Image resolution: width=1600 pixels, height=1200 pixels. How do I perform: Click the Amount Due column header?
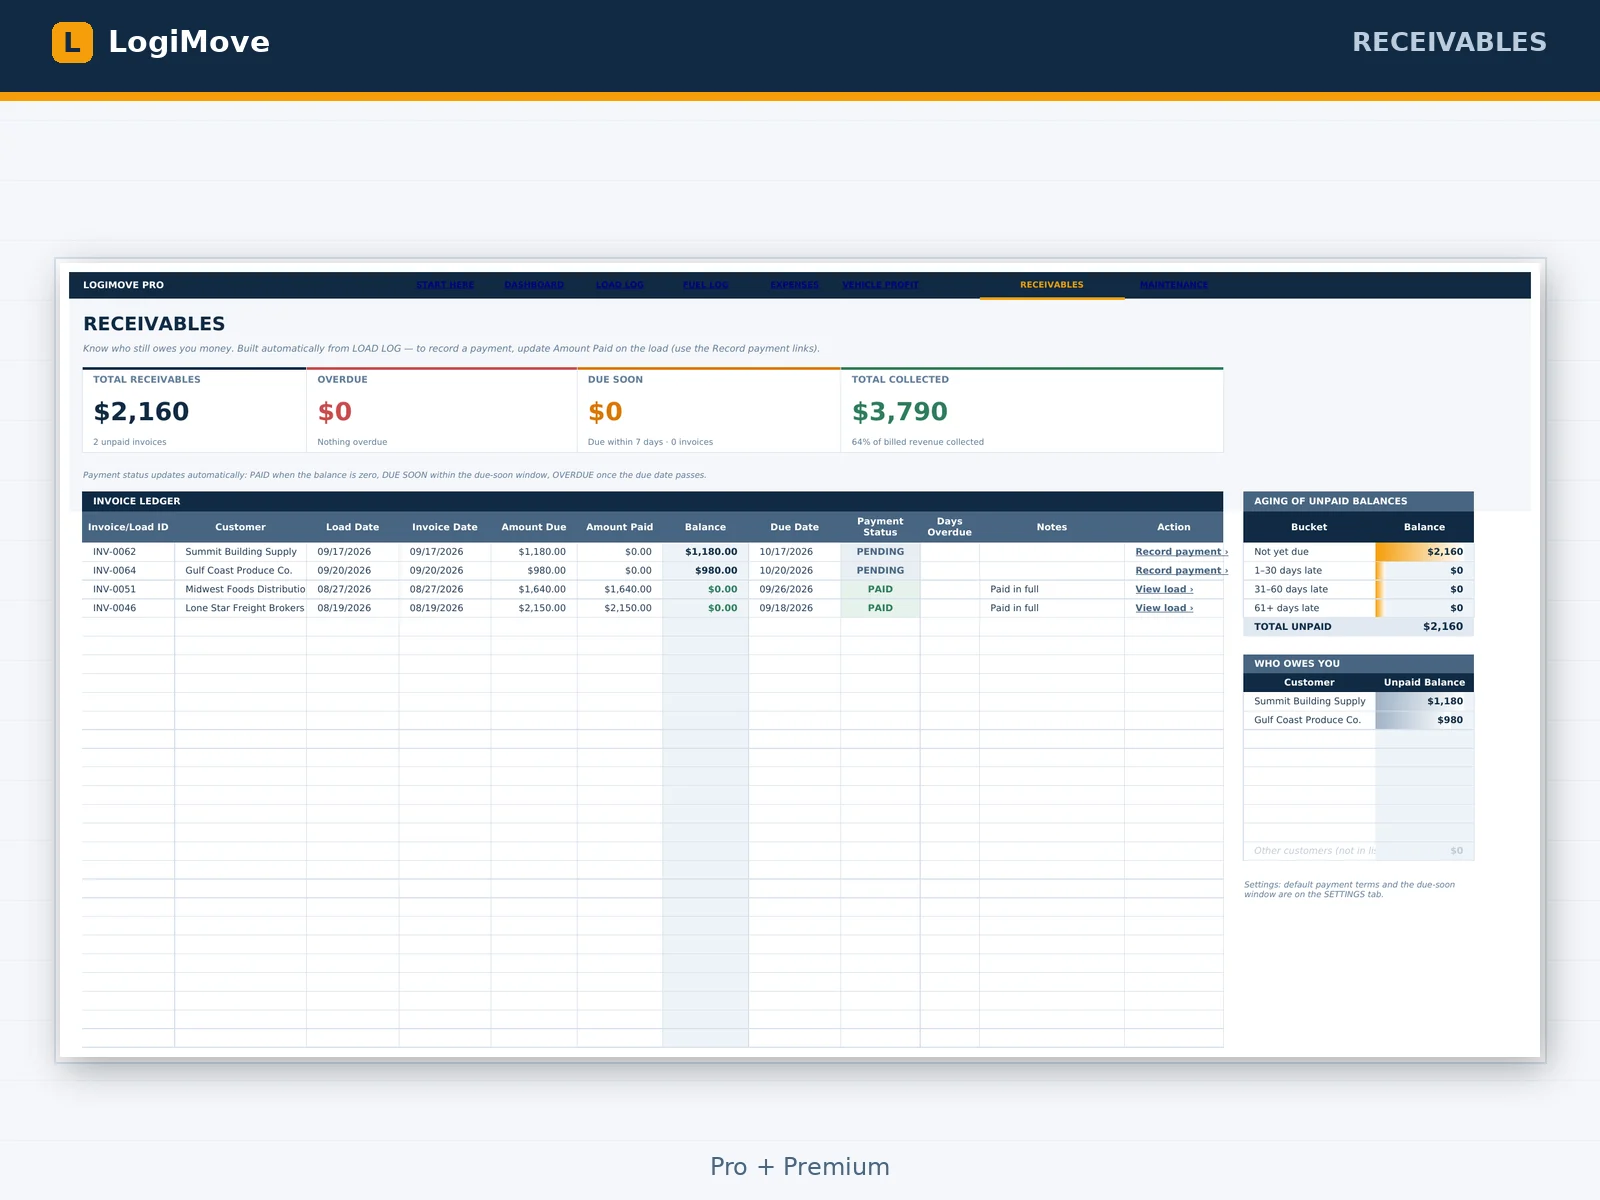[x=534, y=527]
